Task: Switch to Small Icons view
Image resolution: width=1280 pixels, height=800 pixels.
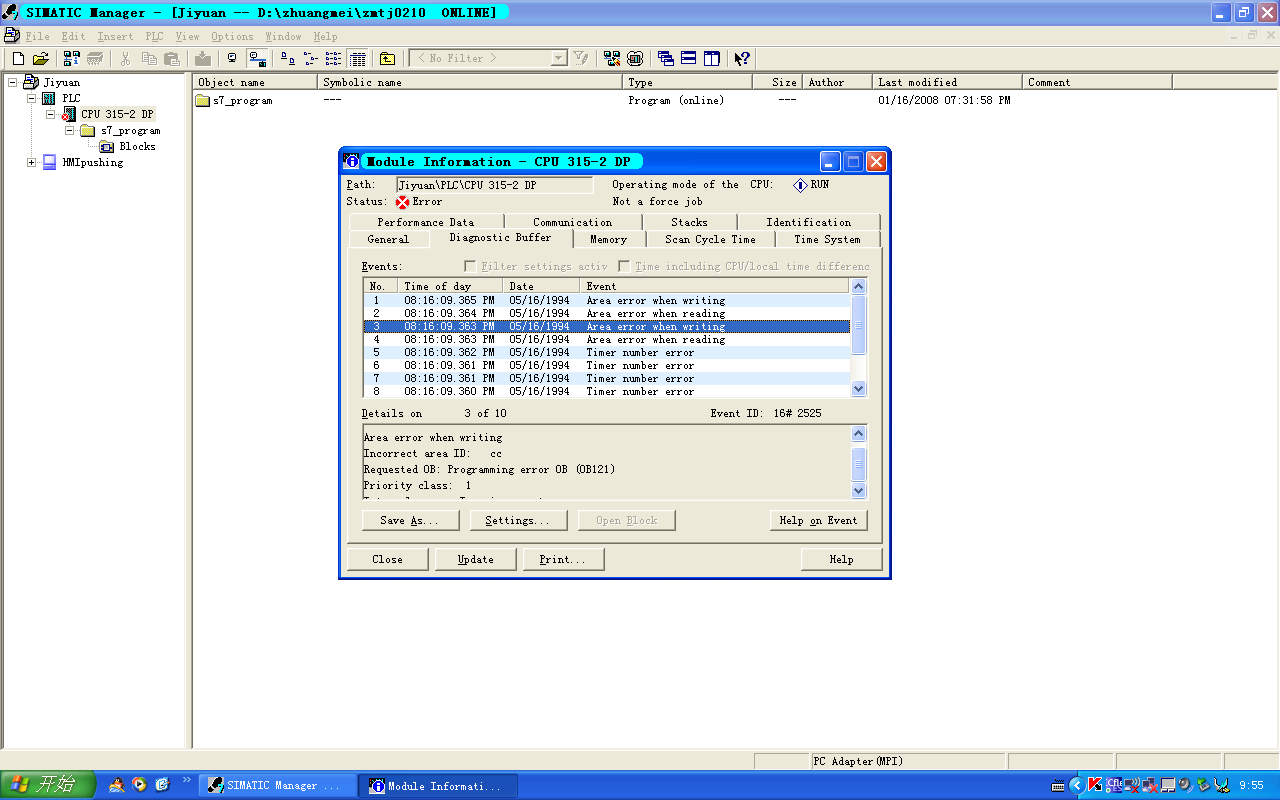Action: (309, 59)
